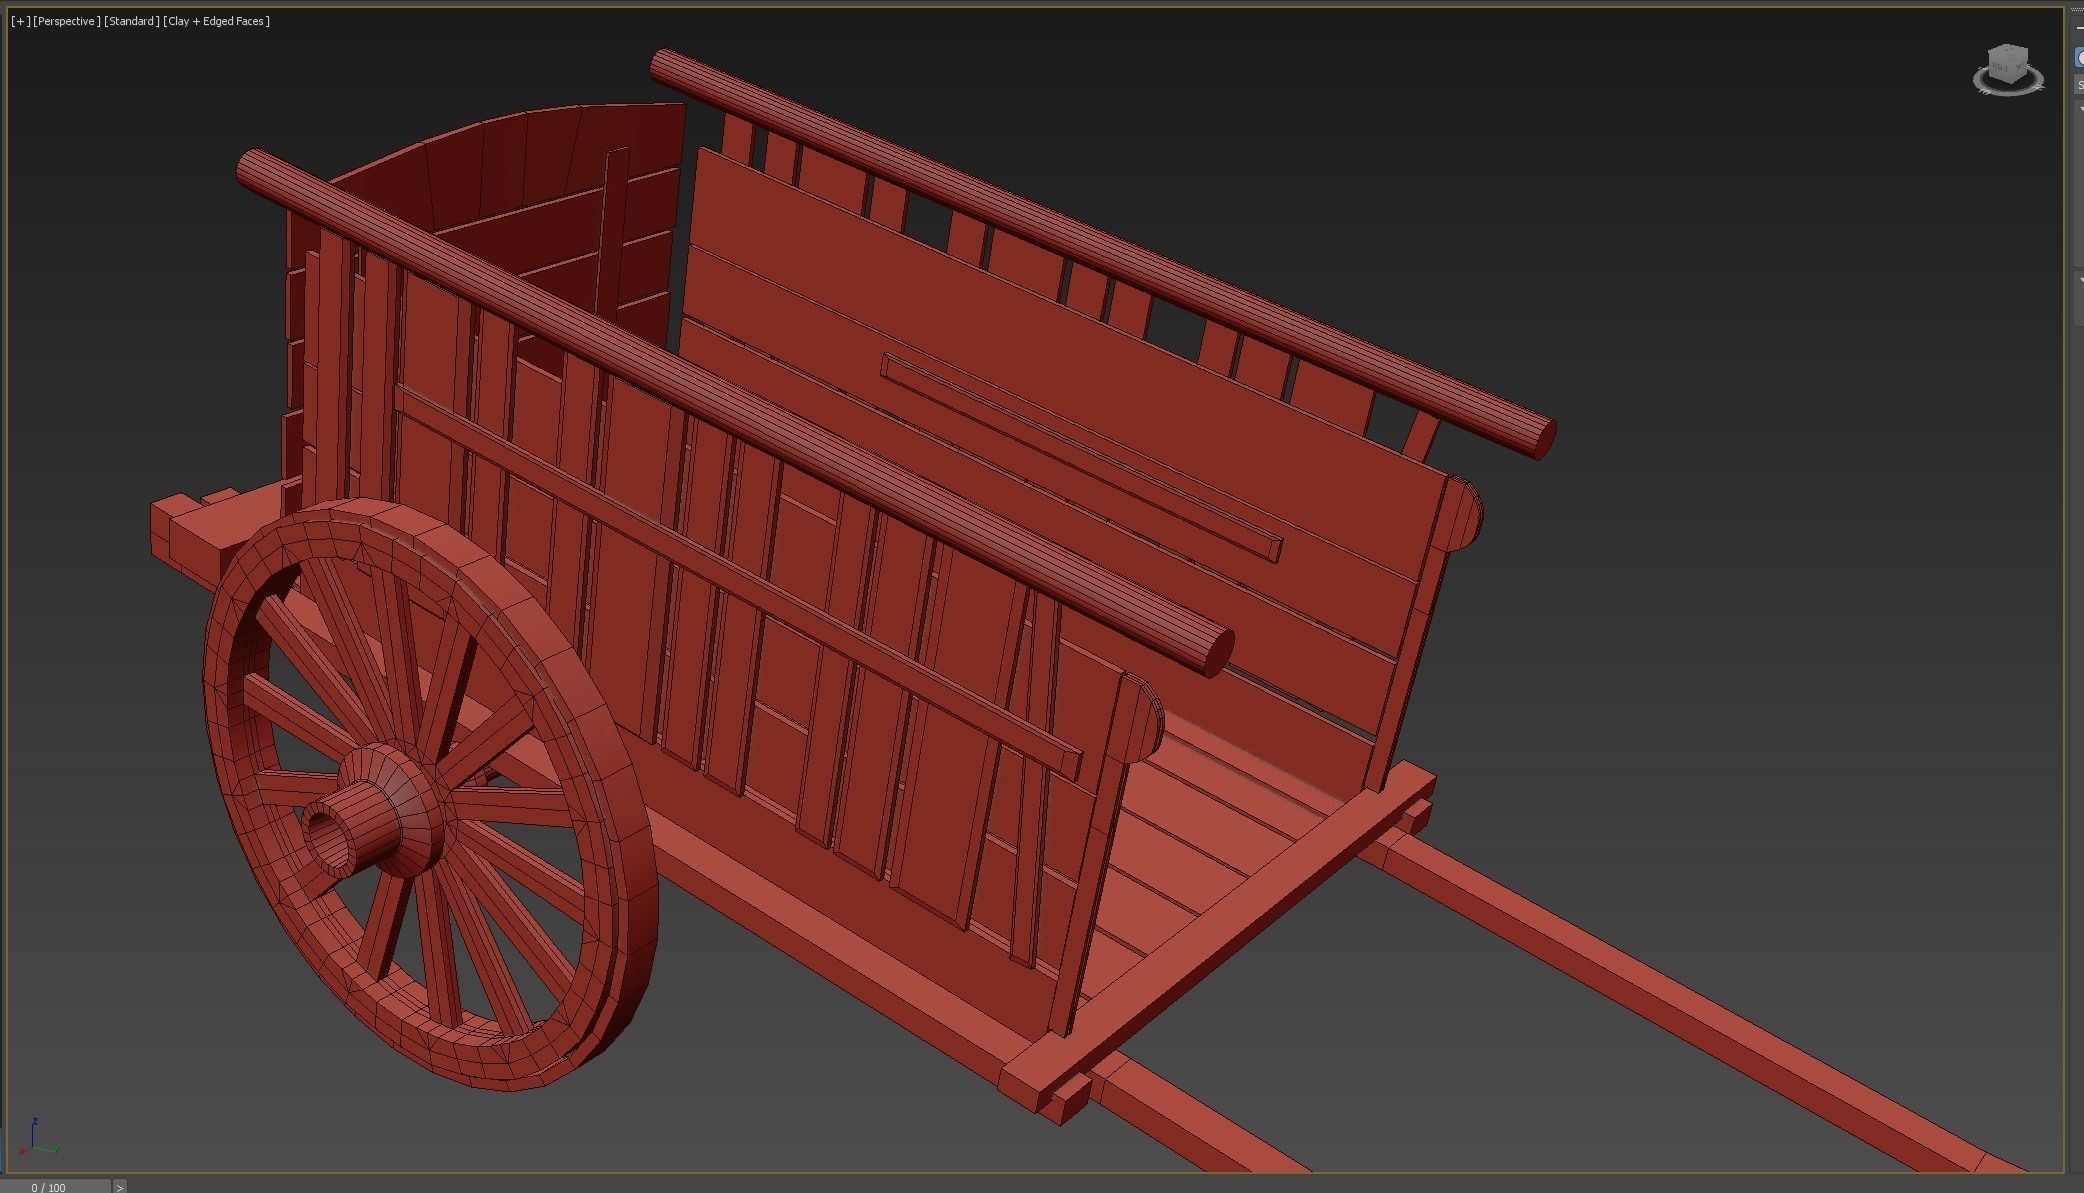Viewport: 2084px width, 1193px height.
Task: Select the upper cylindrical rail ending at top right
Action: point(1103,254)
